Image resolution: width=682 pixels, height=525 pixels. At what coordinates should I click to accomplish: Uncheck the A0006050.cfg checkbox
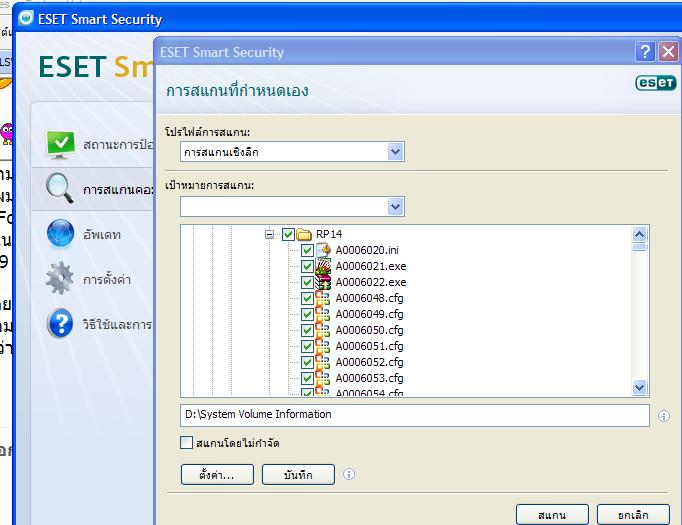[308, 331]
